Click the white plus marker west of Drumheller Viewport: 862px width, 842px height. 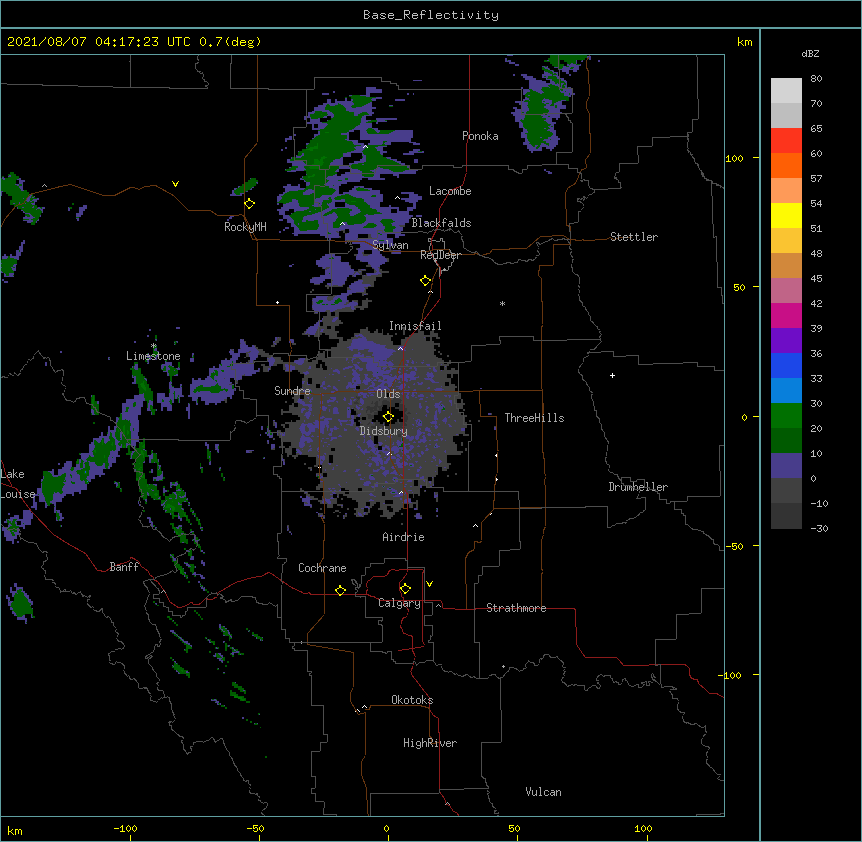tap(612, 375)
